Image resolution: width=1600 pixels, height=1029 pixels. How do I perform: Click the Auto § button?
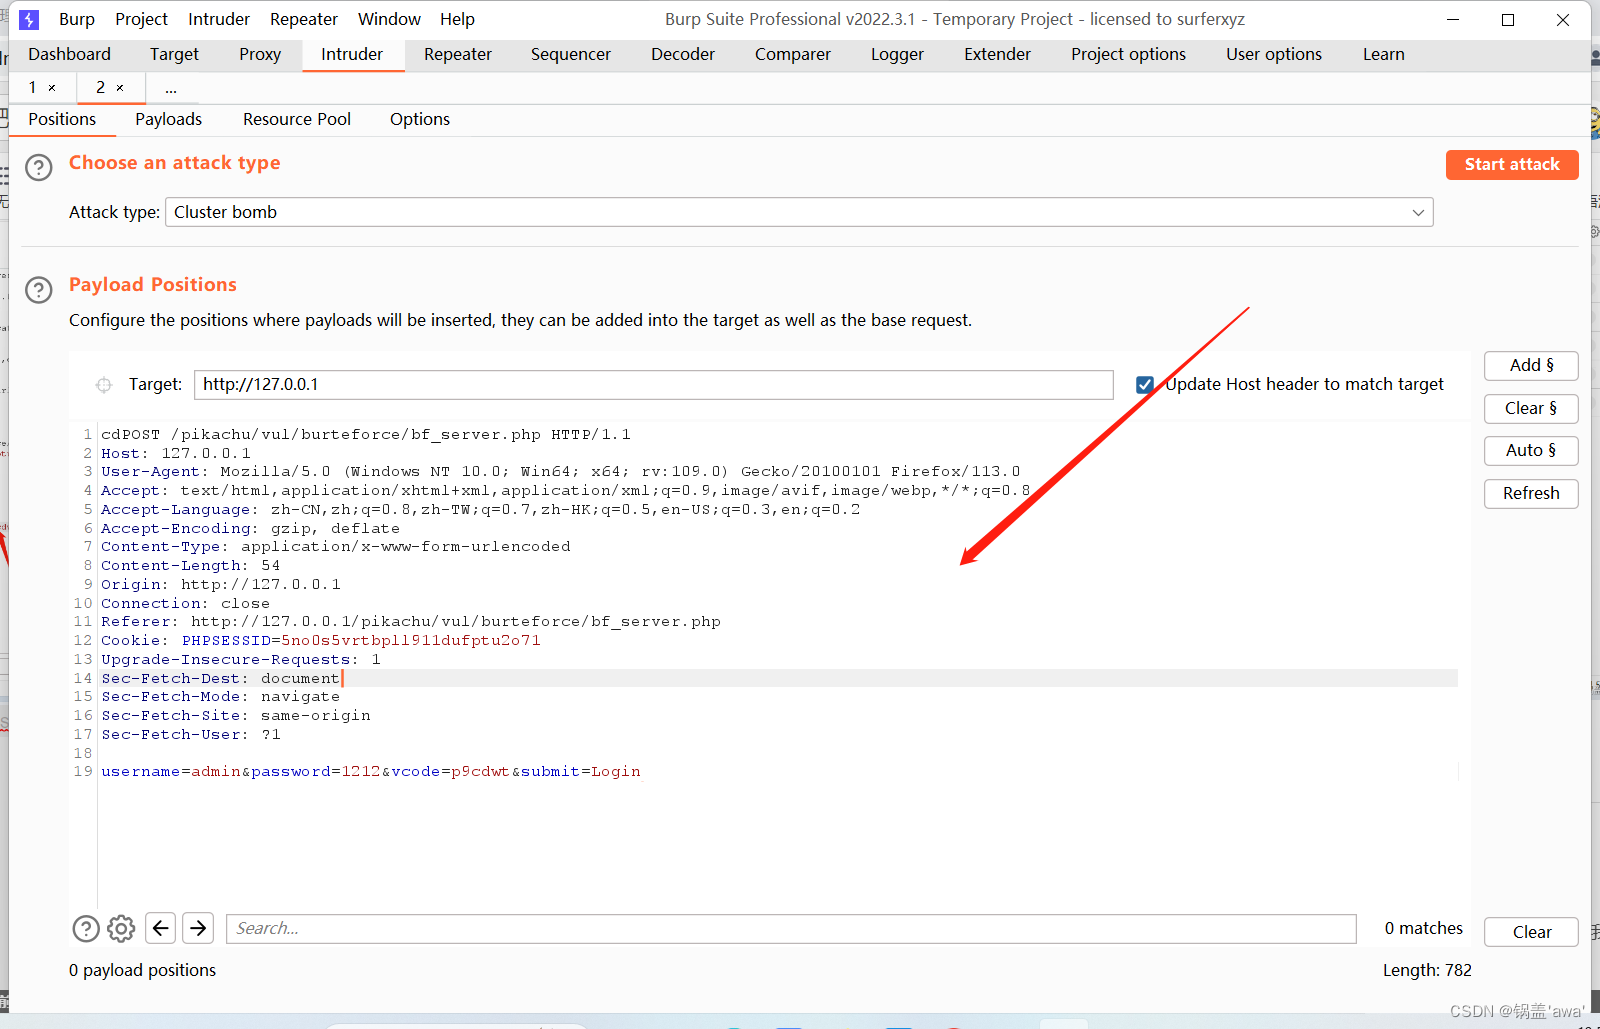(1531, 451)
